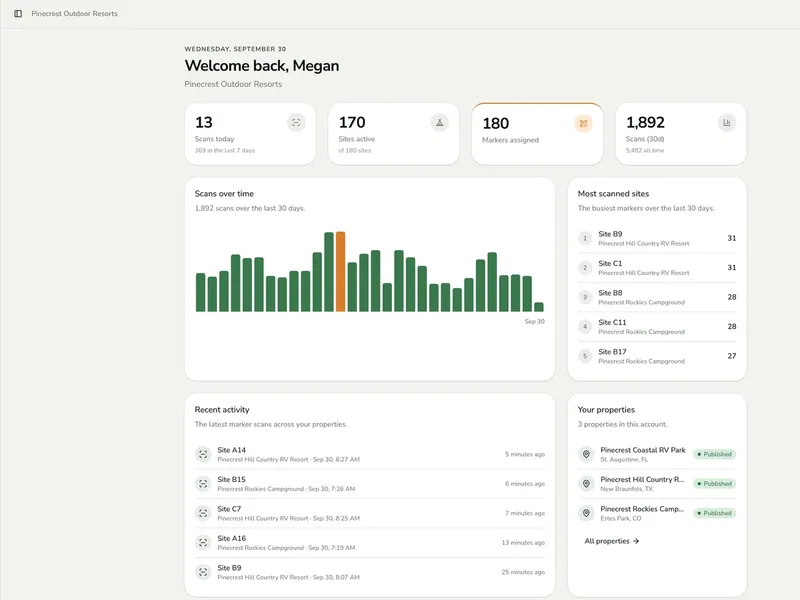Click the '5 minutes ago' timestamp
Viewport: 800px width, 600px height.
point(525,454)
